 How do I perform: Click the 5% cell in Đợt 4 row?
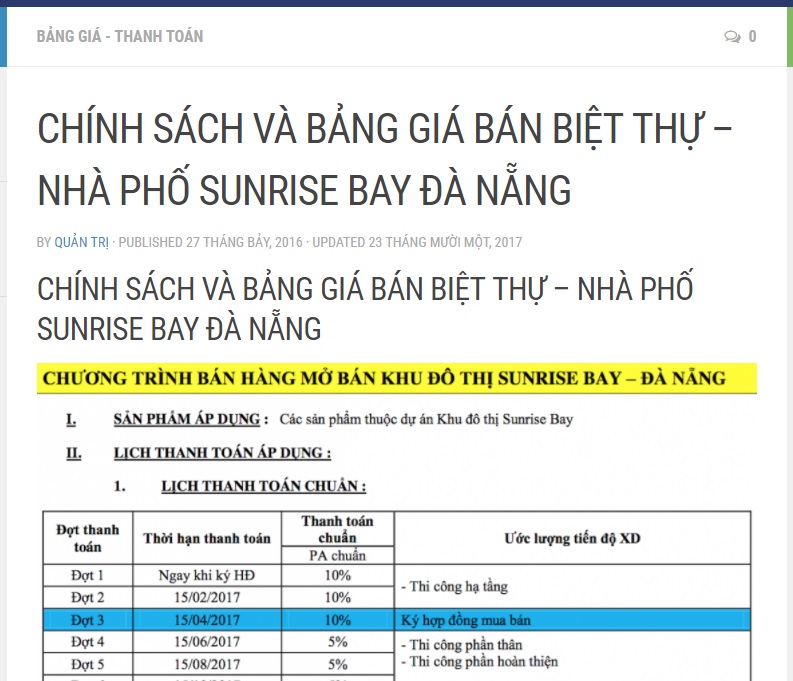[337, 642]
